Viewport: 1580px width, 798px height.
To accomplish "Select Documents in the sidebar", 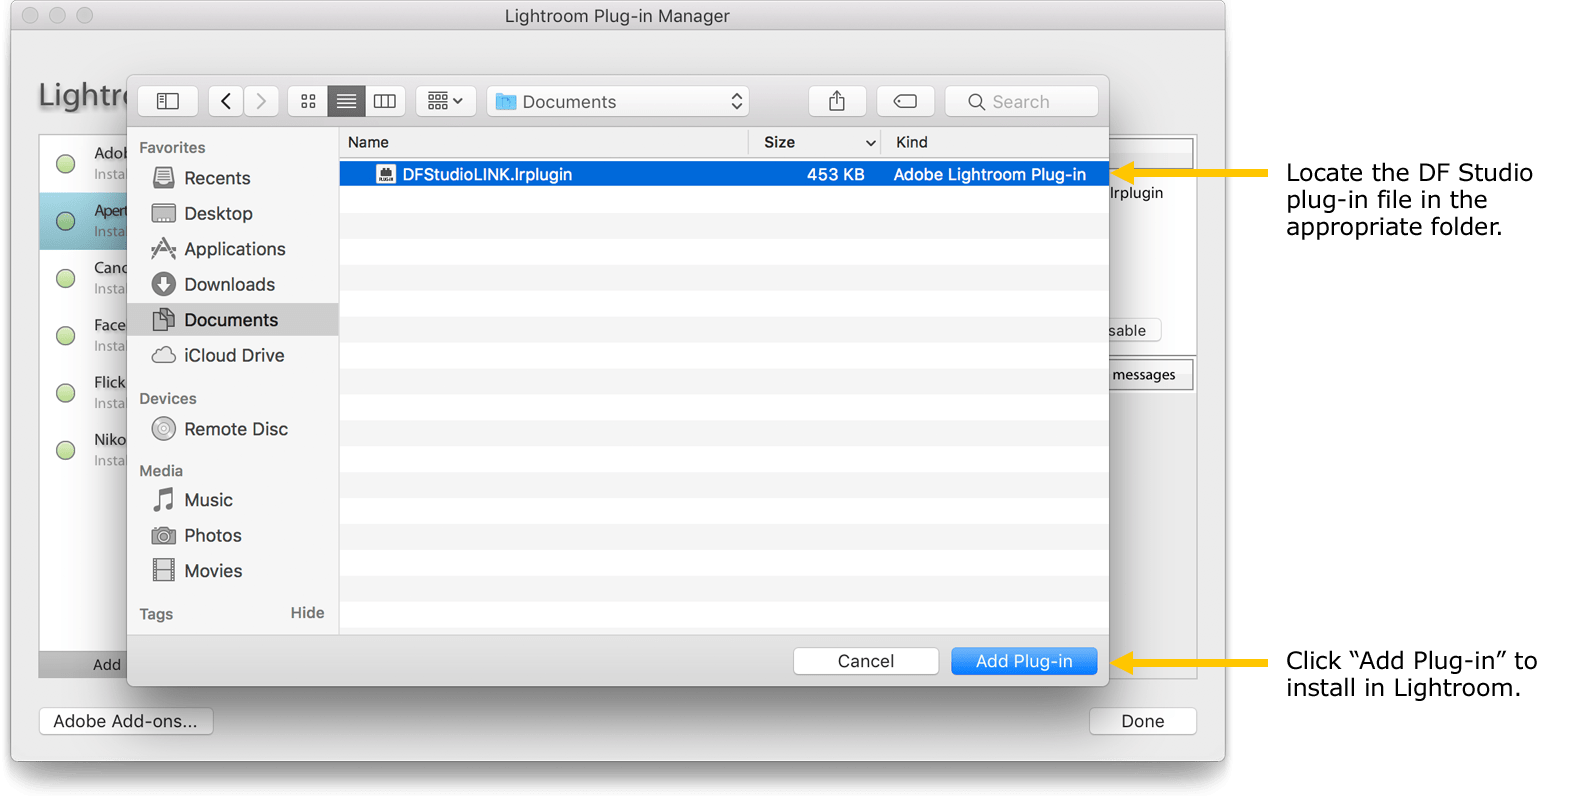I will pyautogui.click(x=233, y=320).
